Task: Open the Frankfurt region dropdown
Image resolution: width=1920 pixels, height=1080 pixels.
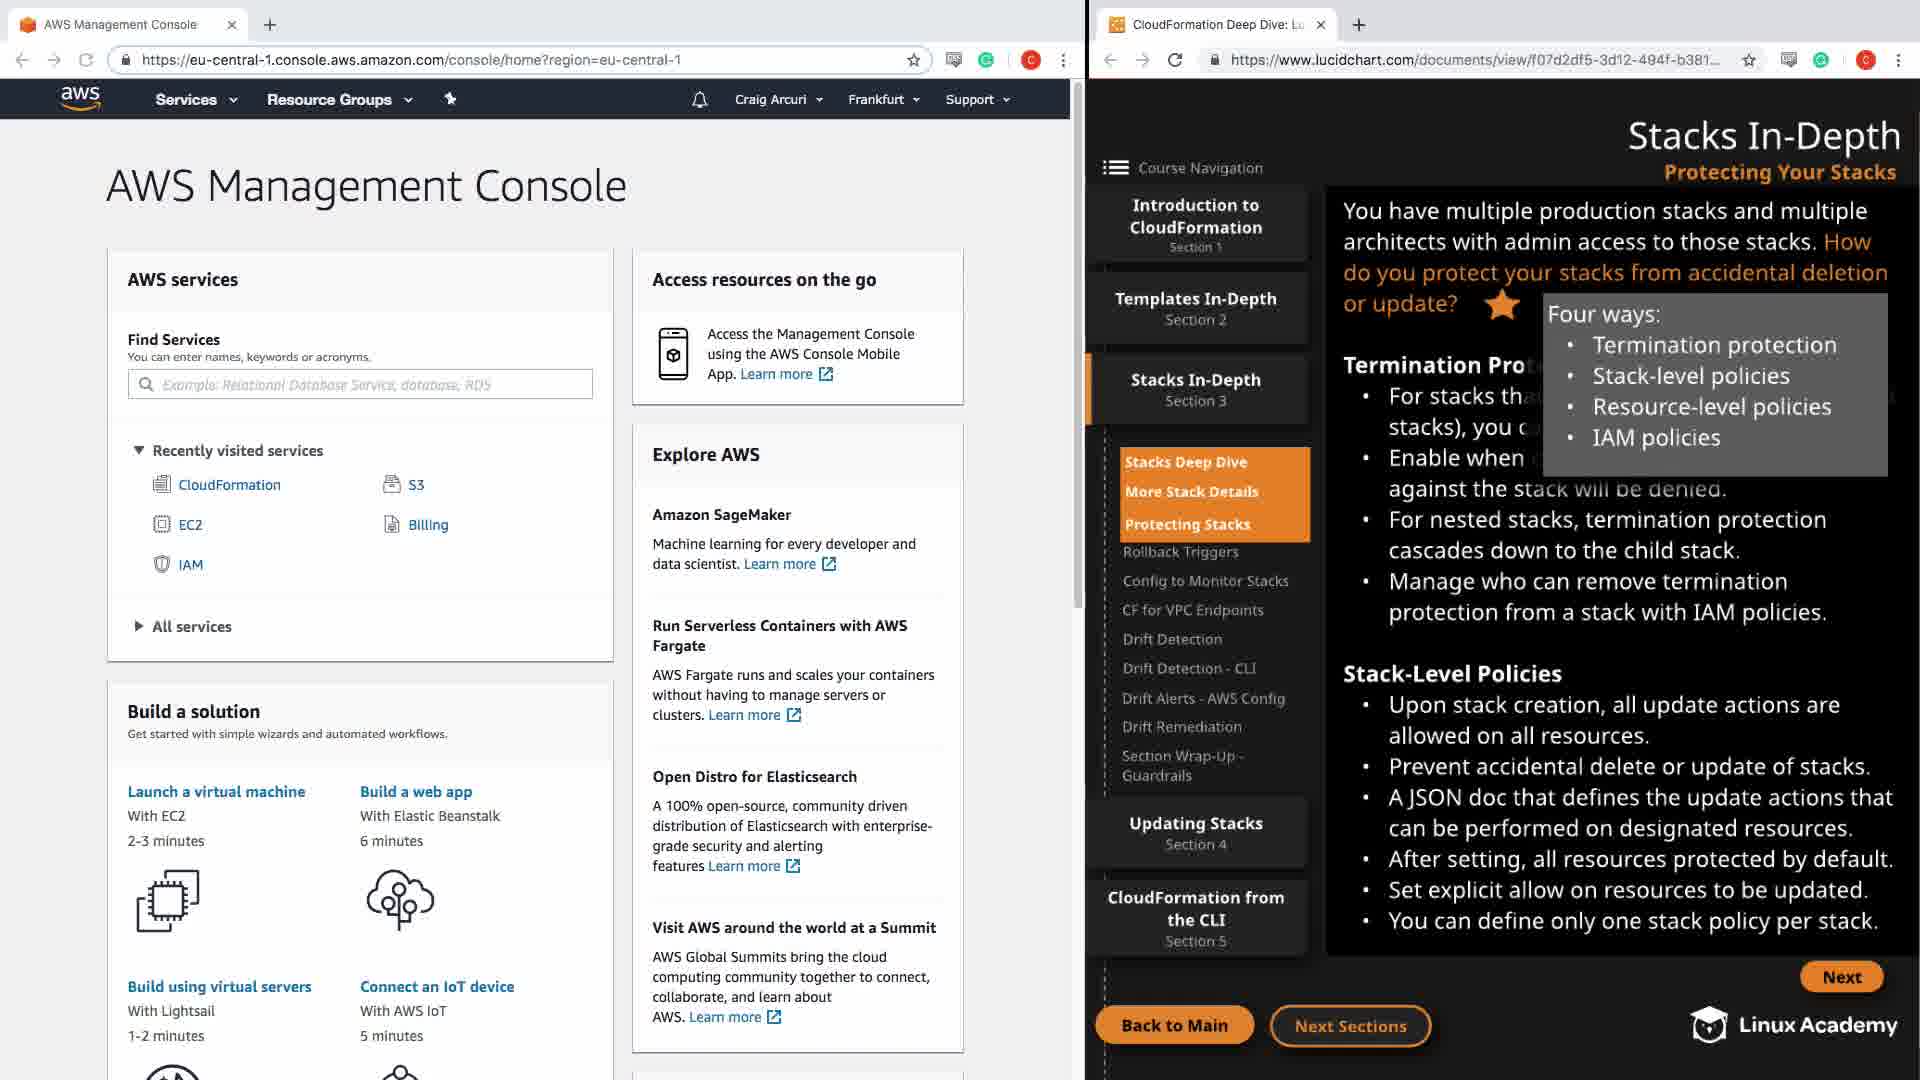Action: point(884,99)
